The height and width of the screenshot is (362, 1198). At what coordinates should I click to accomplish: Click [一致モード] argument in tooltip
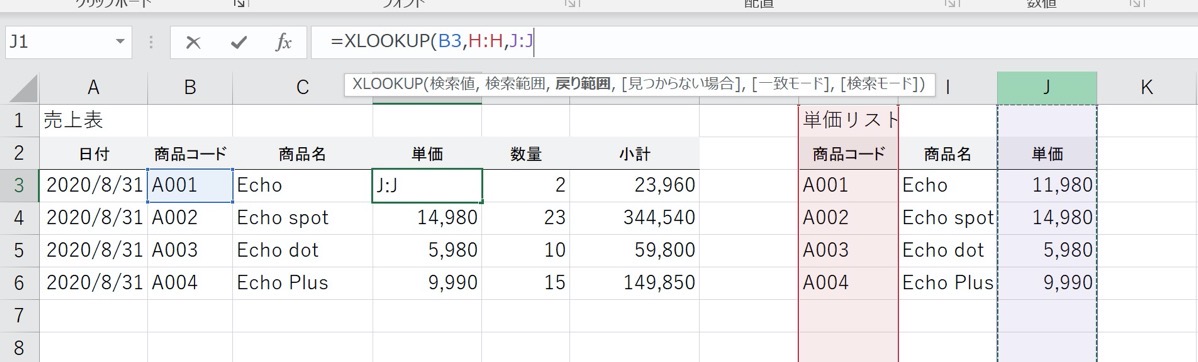coord(792,84)
